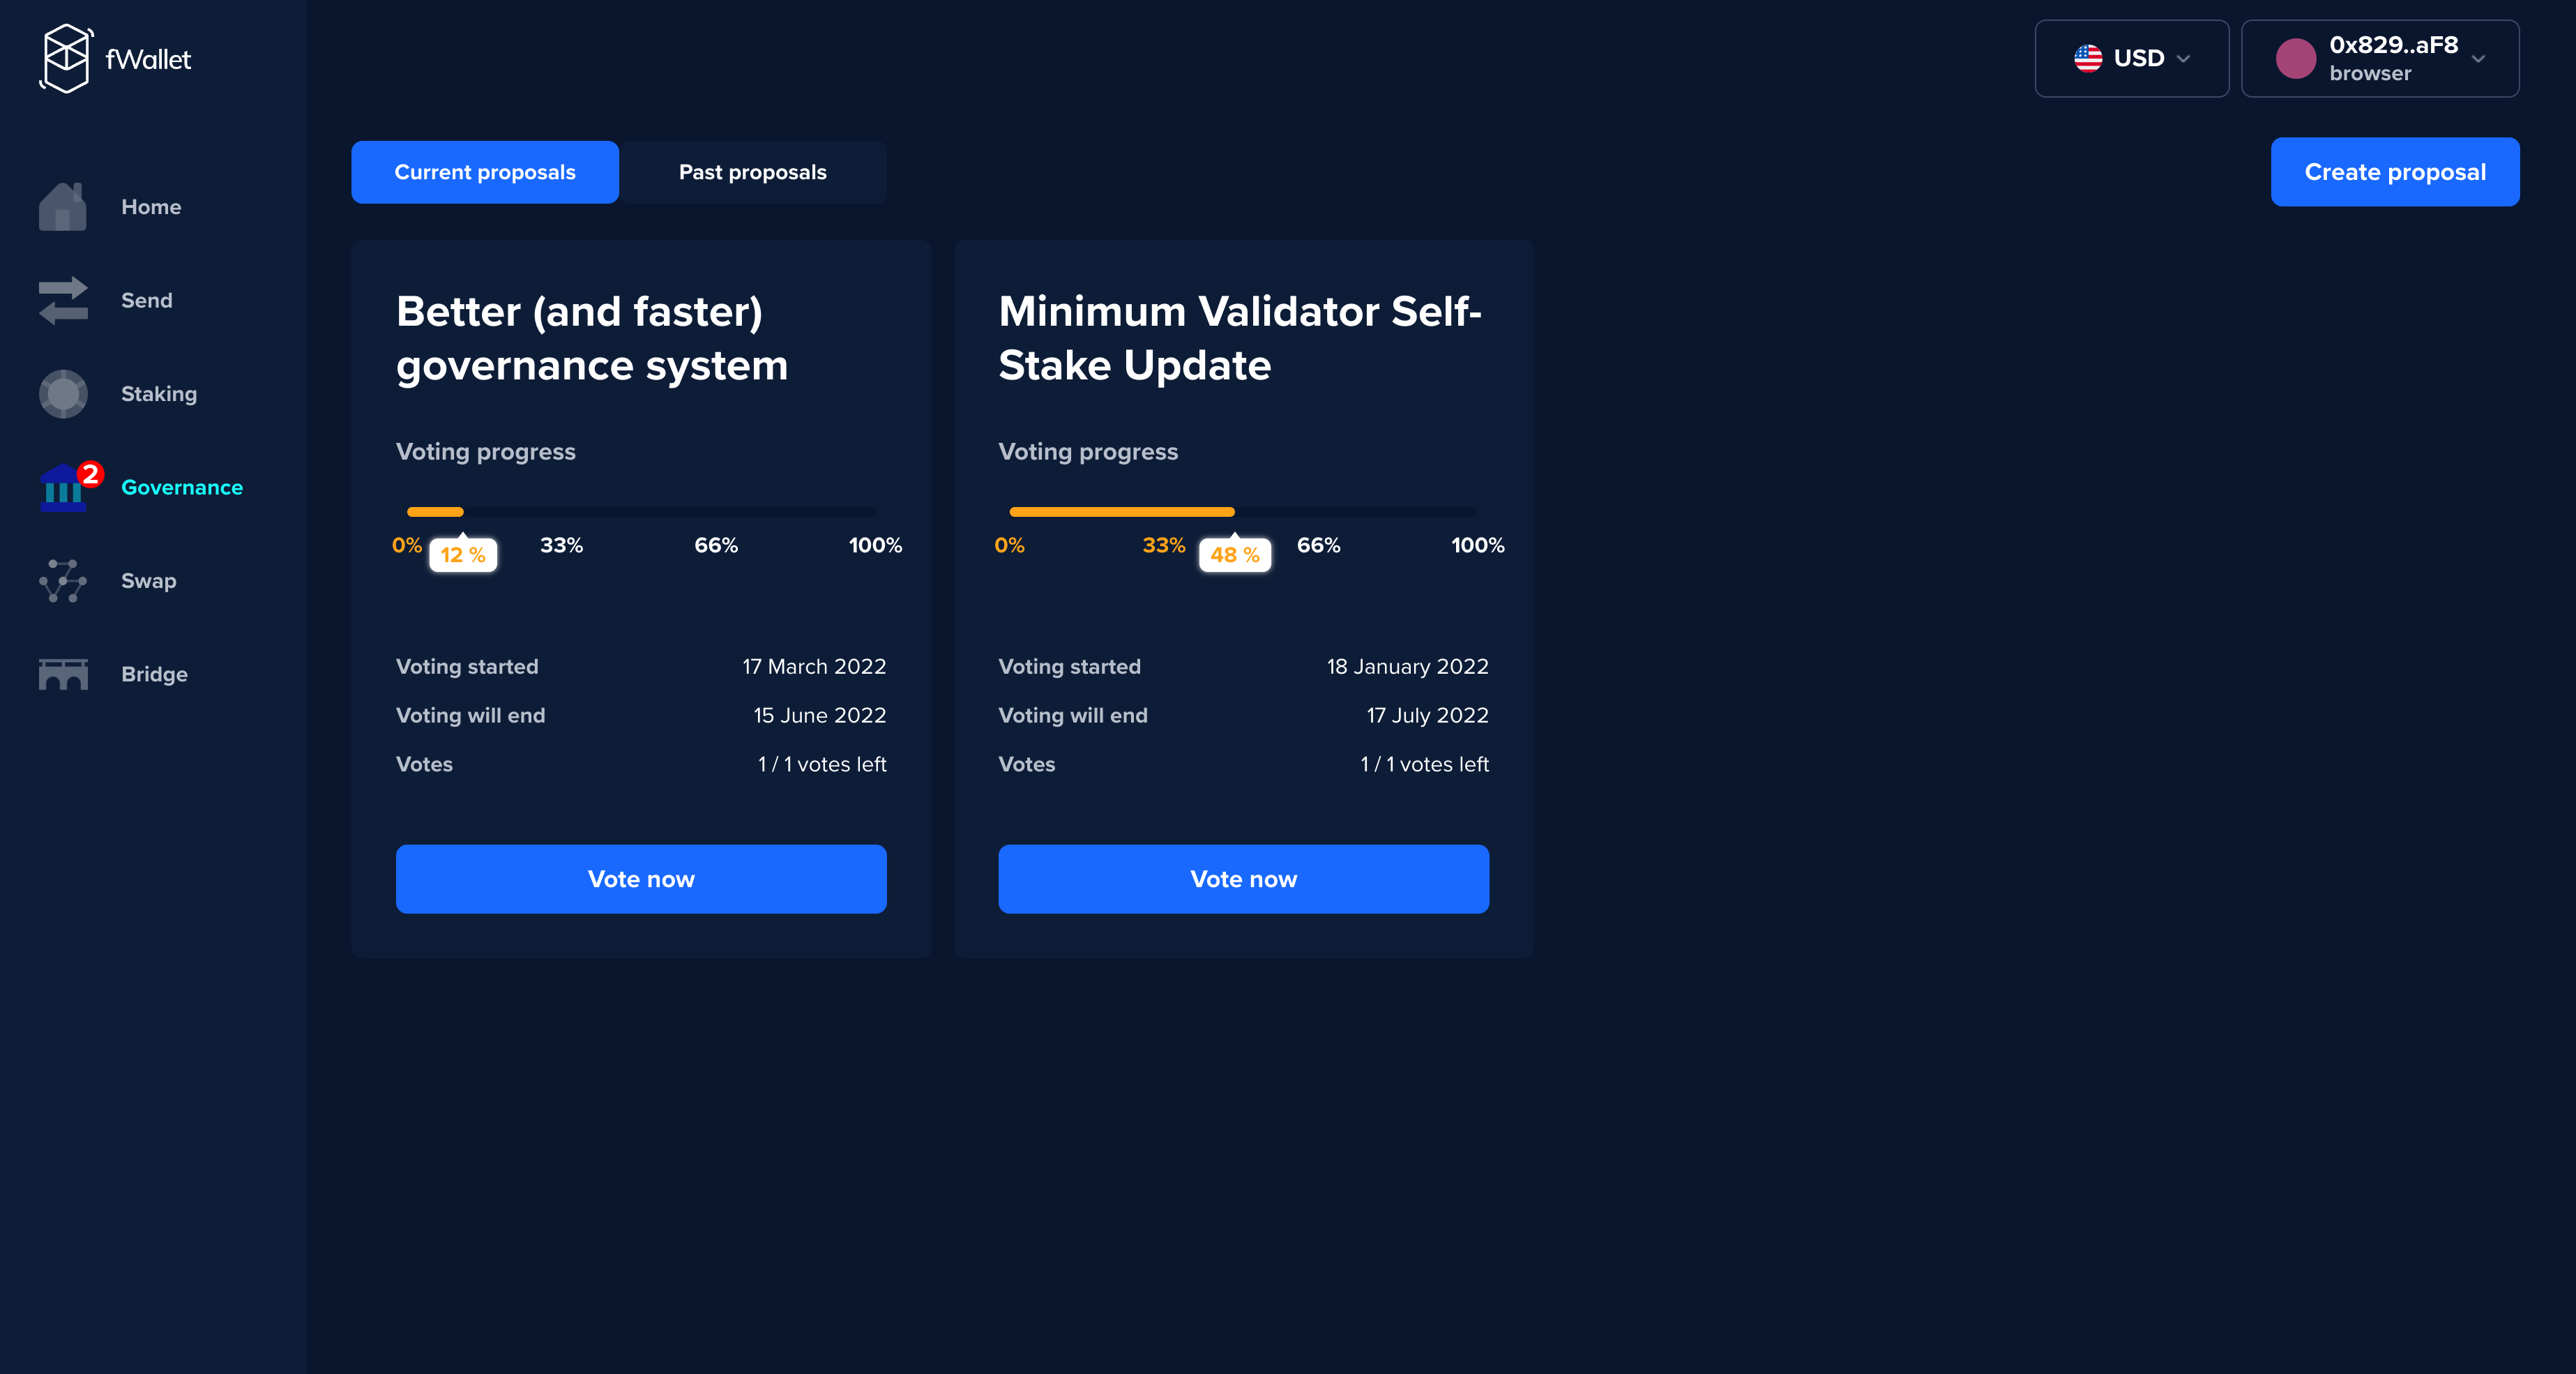The height and width of the screenshot is (1374, 2576).
Task: Click the fWallet logo icon
Action: coord(66,58)
